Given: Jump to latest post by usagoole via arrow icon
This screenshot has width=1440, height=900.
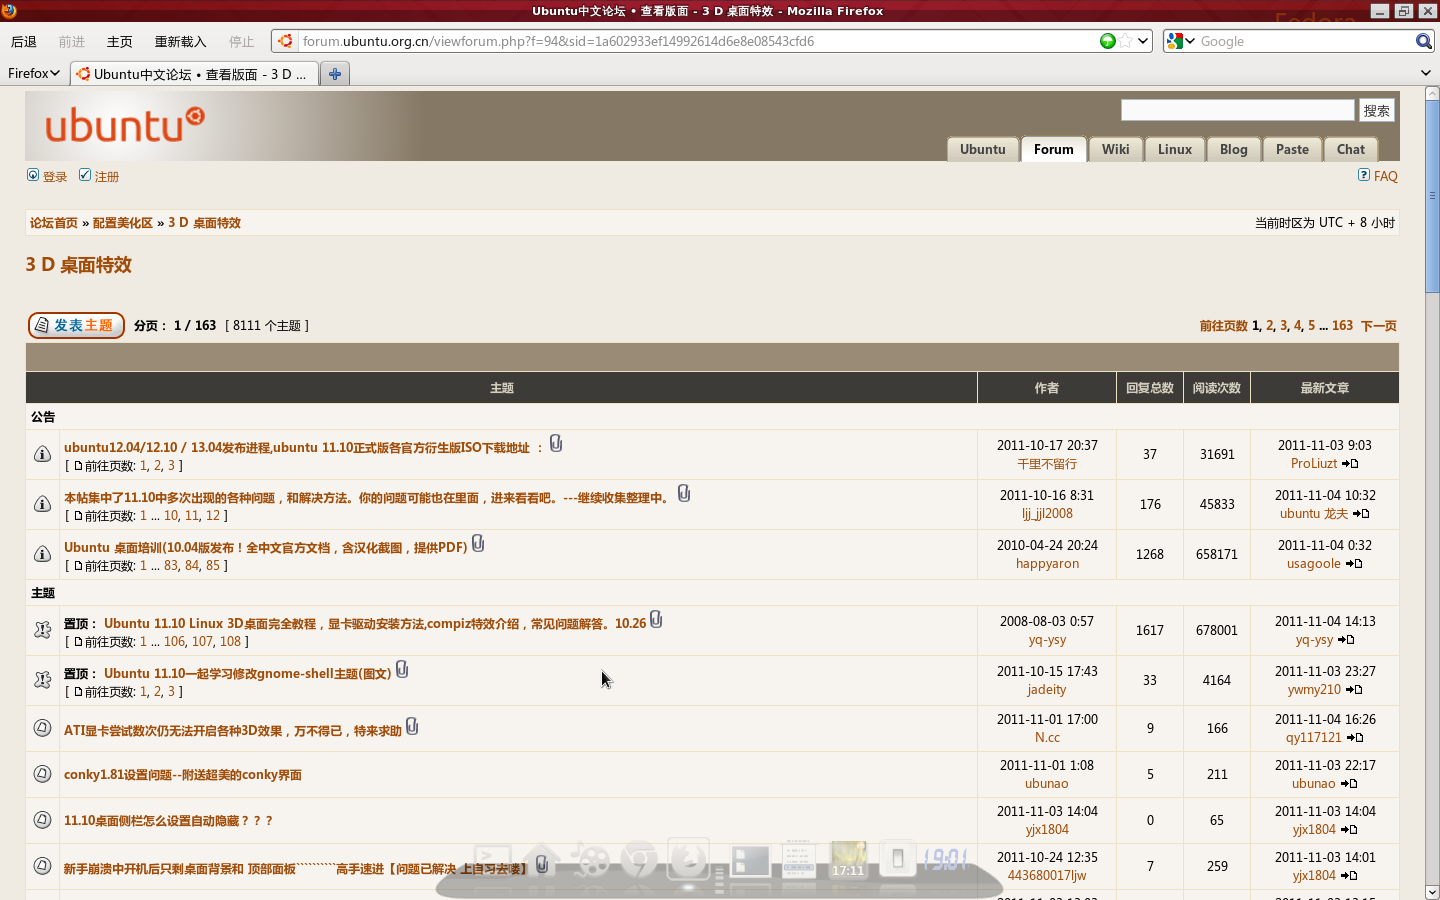Looking at the screenshot, I should tap(1354, 564).
